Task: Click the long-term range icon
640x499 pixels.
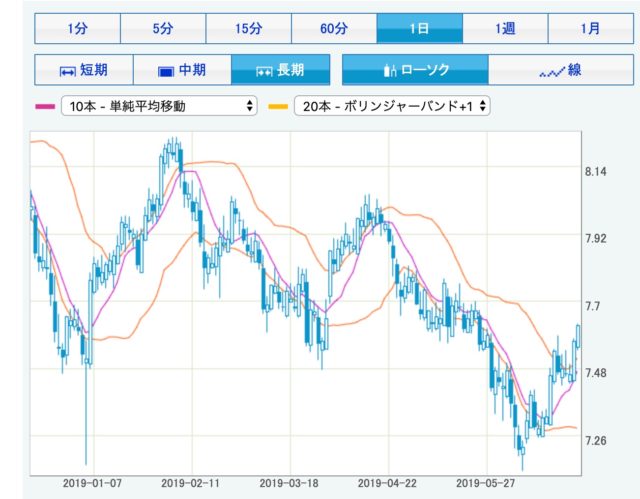Action: 265,71
